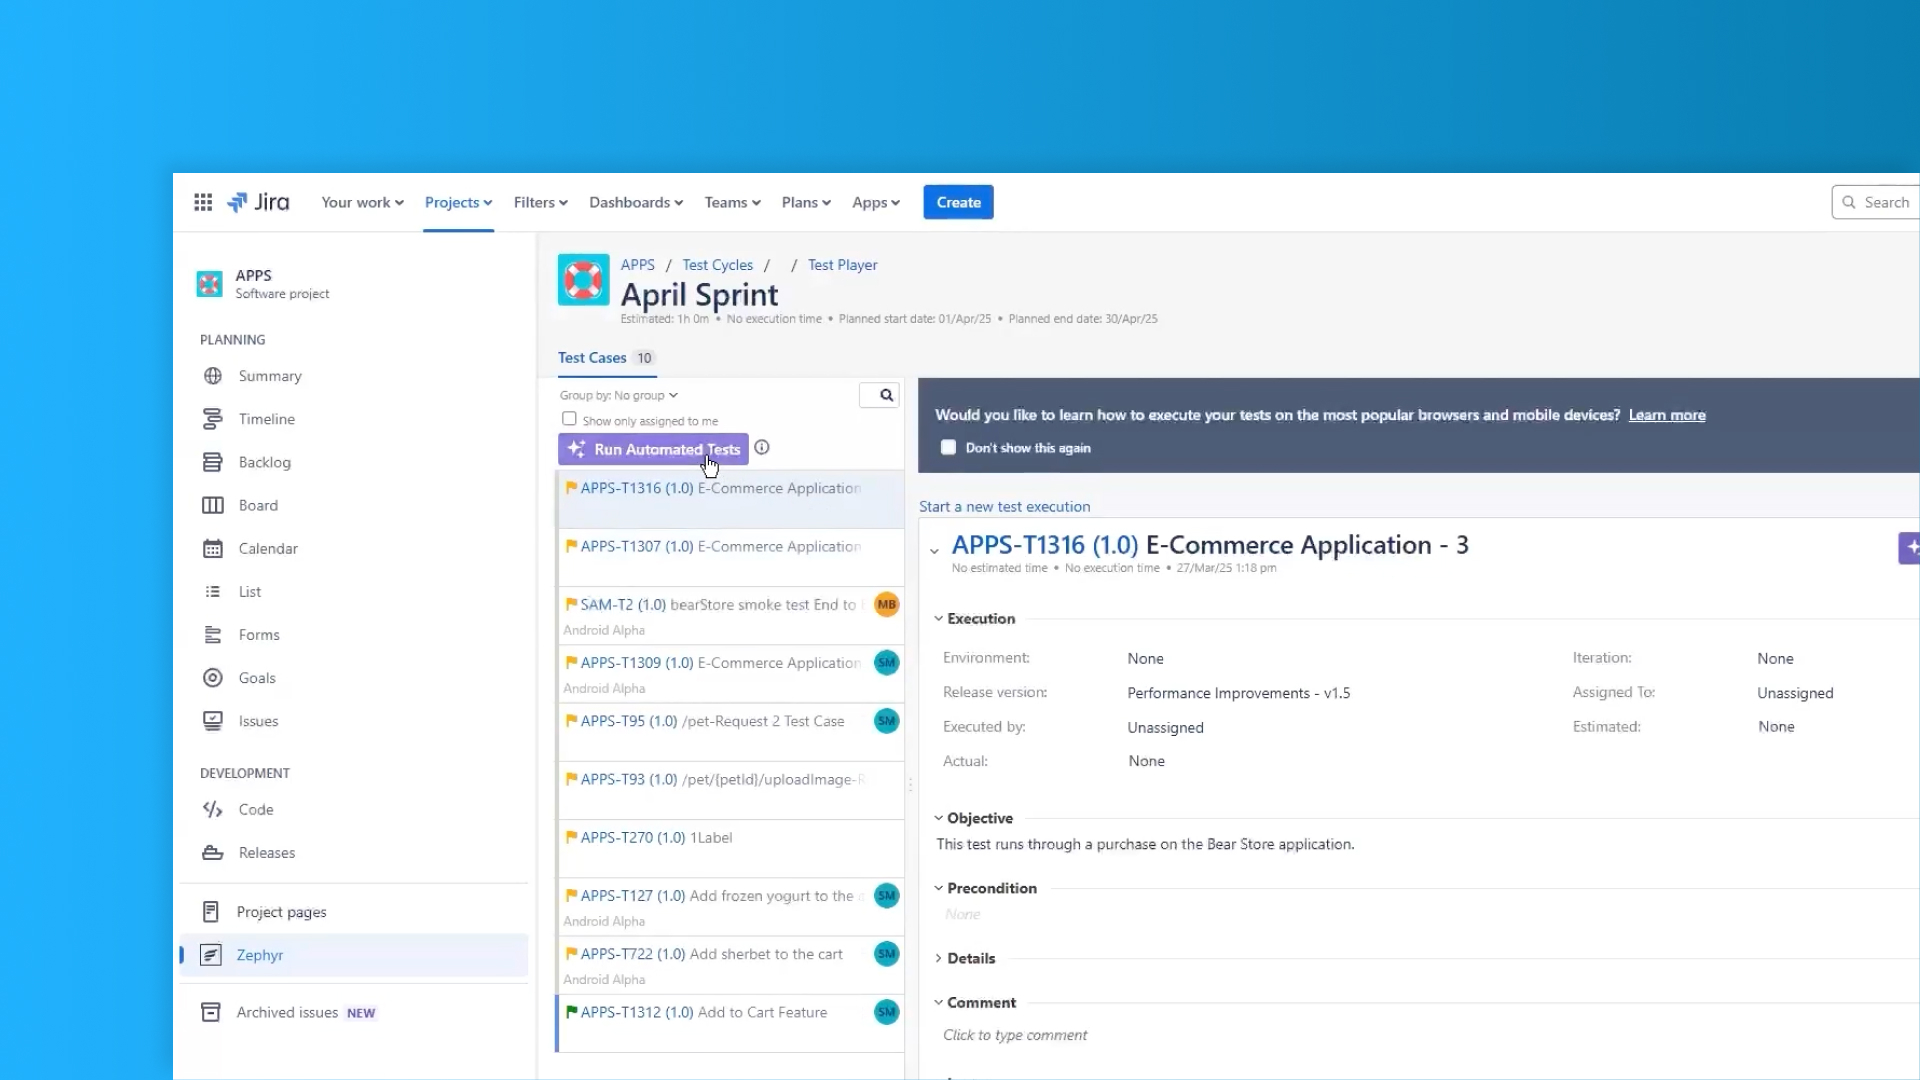
Task: Open Releases under Development
Action: pos(266,852)
